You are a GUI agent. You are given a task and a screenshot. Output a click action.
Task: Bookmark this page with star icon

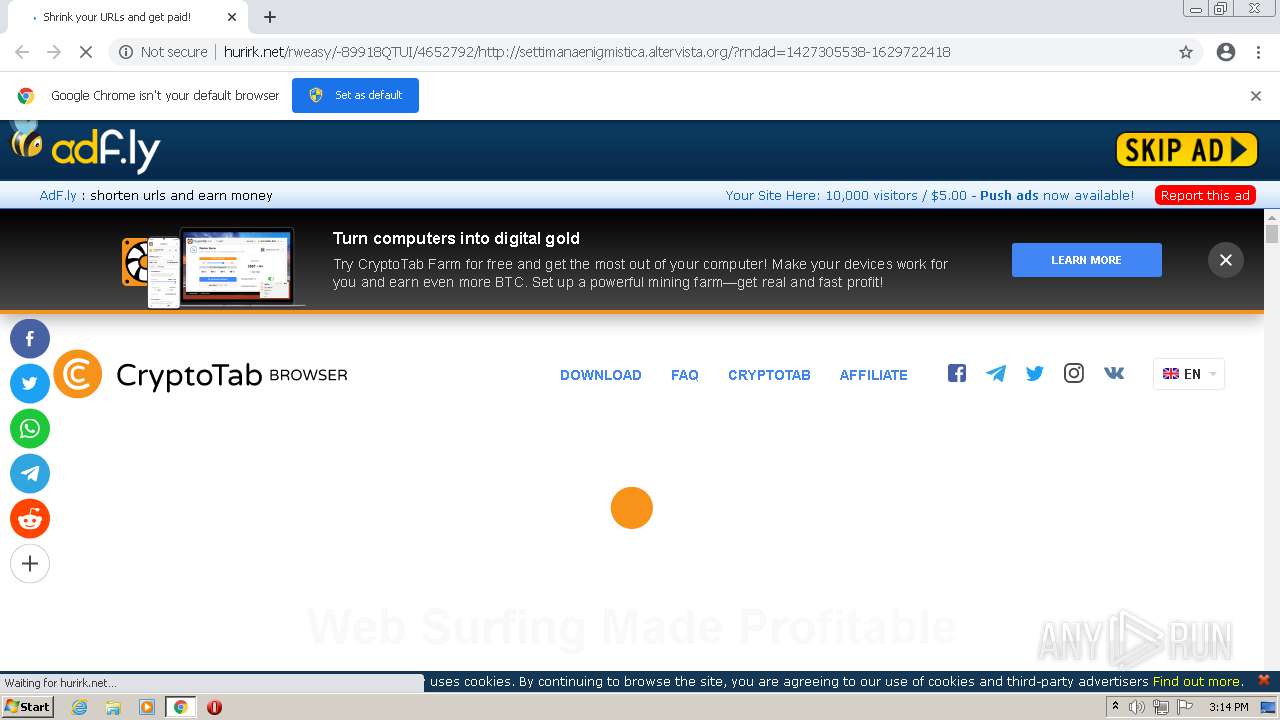[x=1186, y=52]
